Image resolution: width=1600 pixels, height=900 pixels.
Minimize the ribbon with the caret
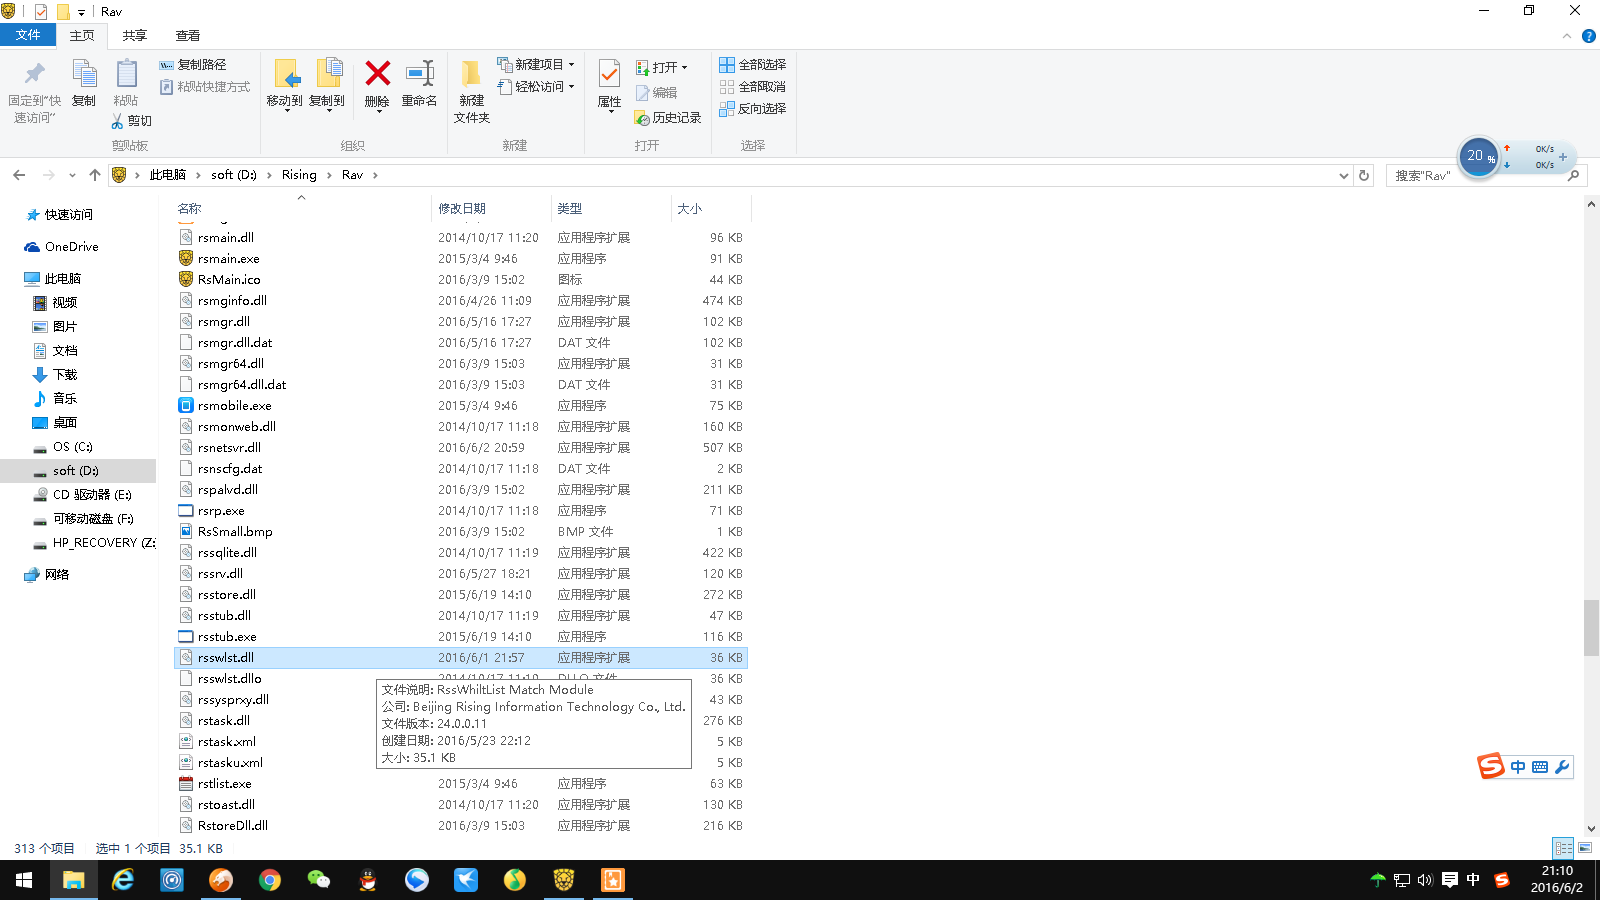1566,36
